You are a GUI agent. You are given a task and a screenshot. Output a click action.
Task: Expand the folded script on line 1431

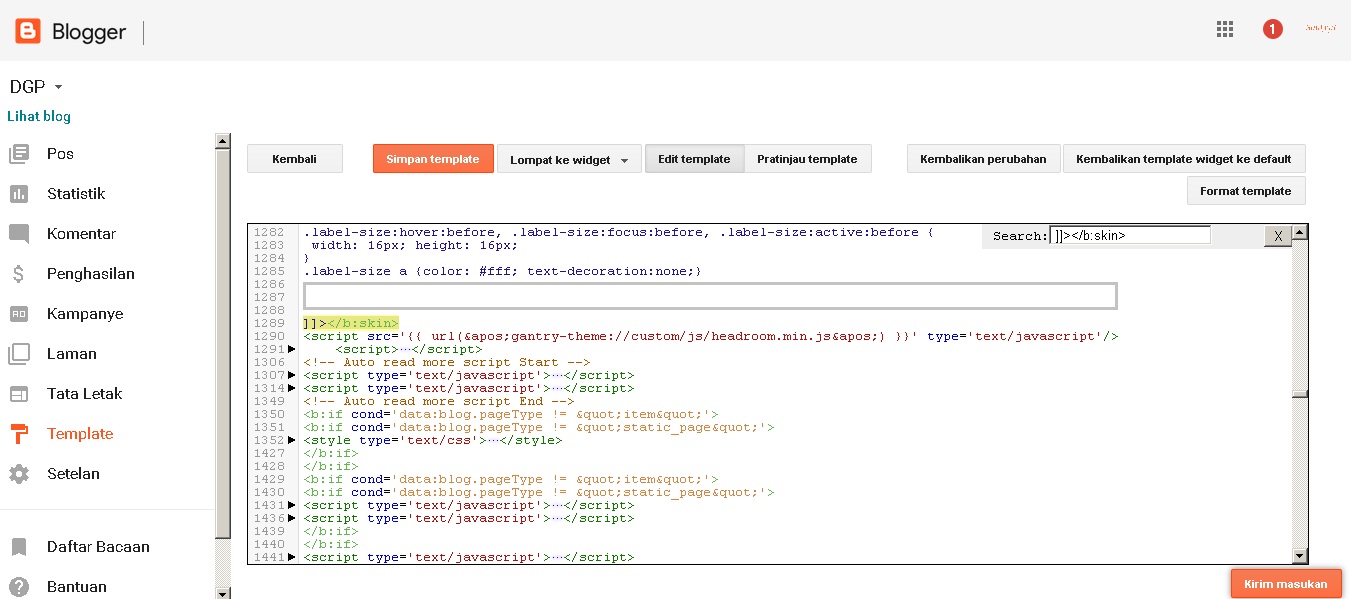[292, 506]
